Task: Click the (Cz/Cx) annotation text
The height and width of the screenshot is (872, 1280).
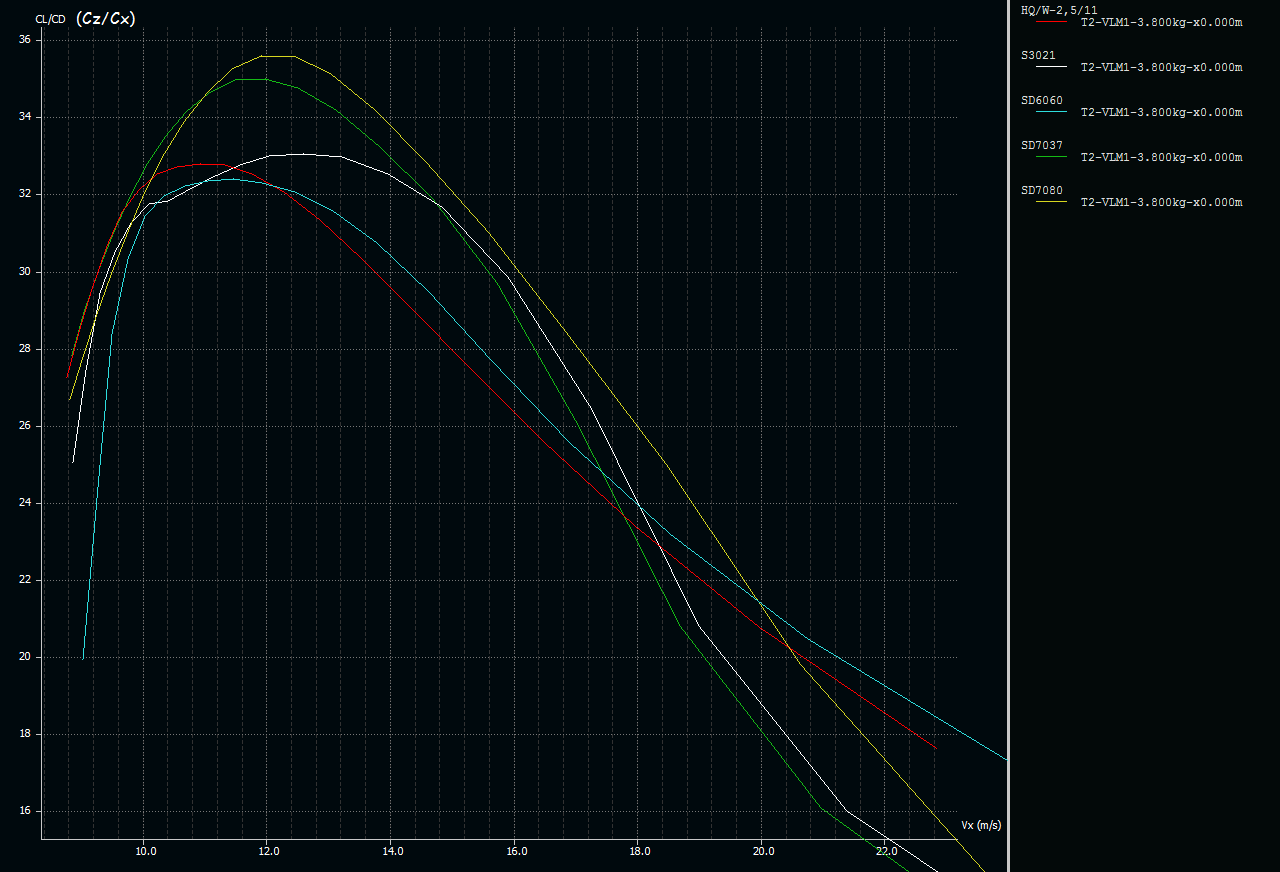Action: [x=106, y=18]
